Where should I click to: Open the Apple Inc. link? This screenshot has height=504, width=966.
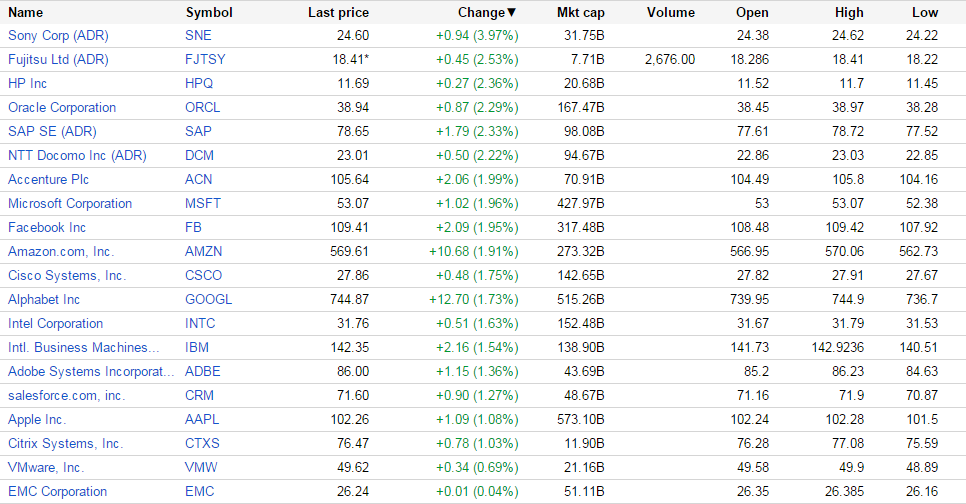pos(37,419)
